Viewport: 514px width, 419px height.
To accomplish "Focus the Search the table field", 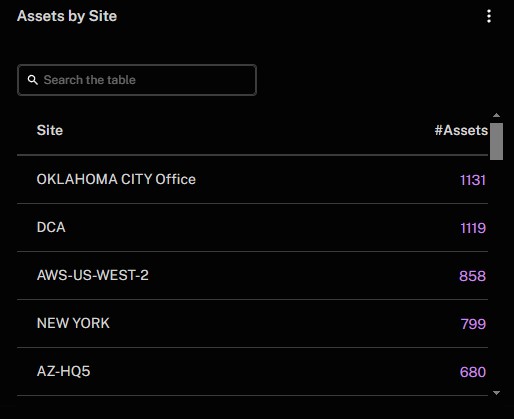I will point(137,80).
